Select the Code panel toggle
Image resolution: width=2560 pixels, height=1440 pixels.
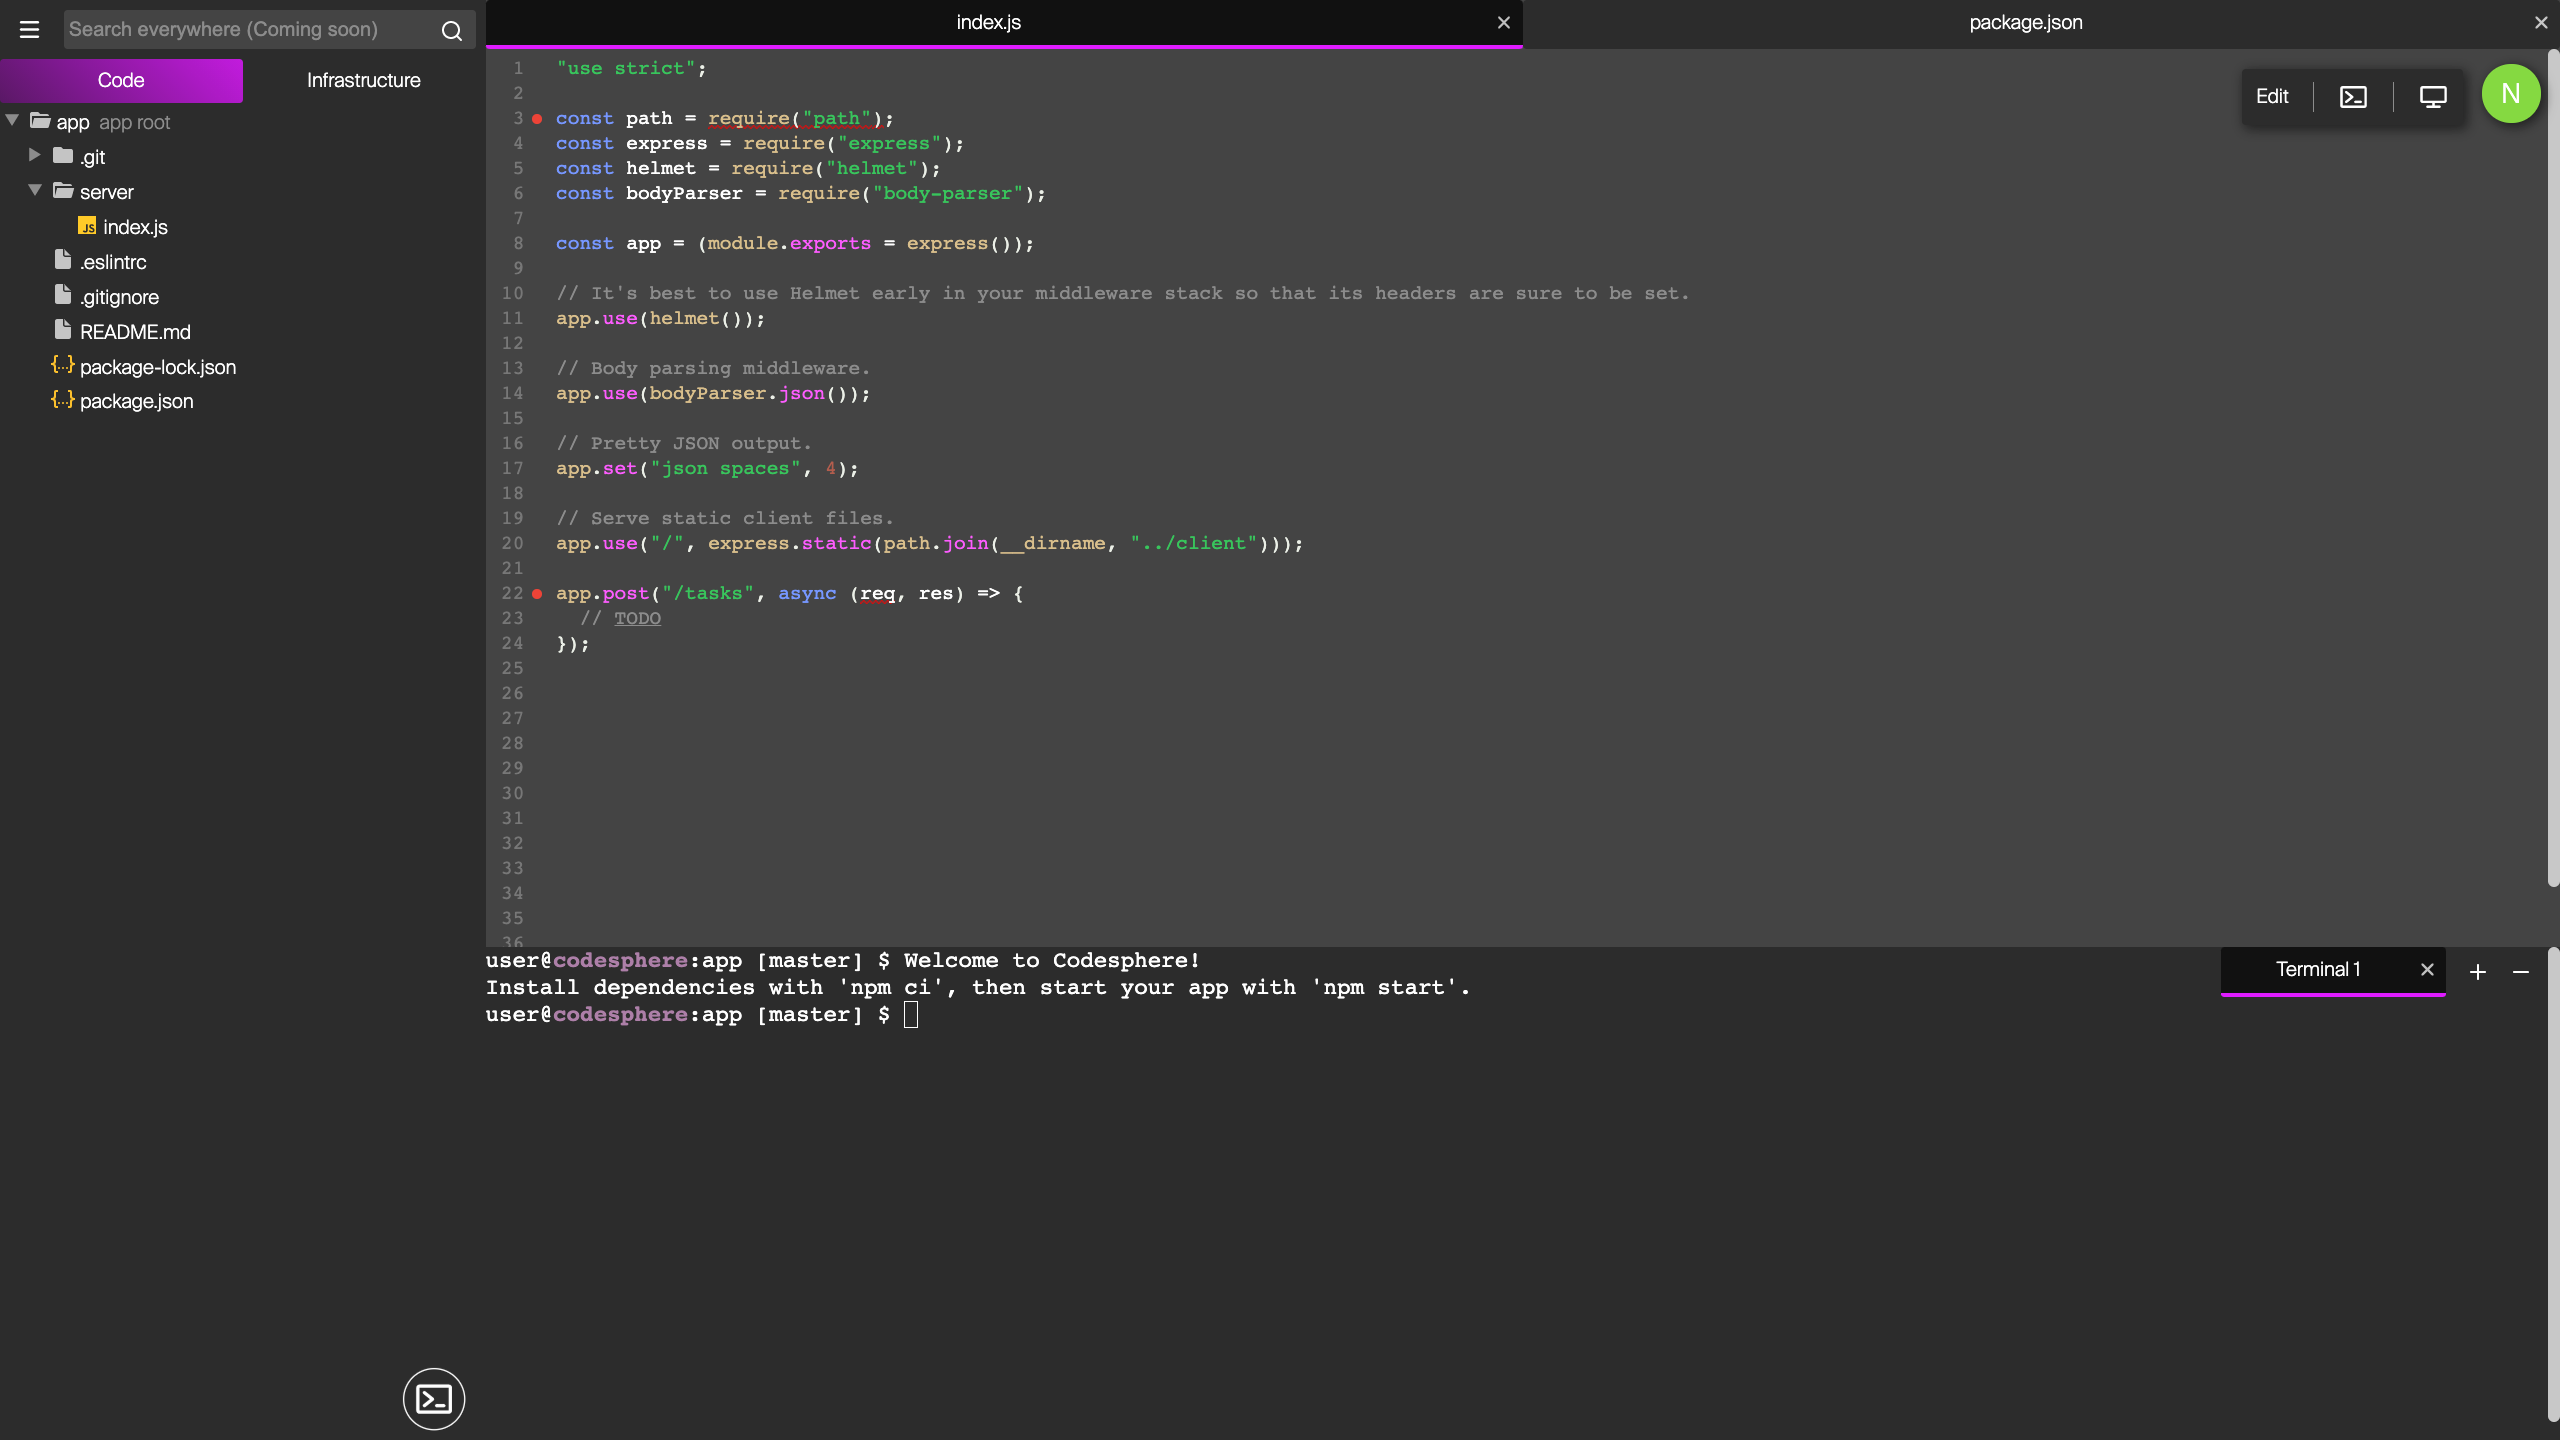tap(121, 80)
